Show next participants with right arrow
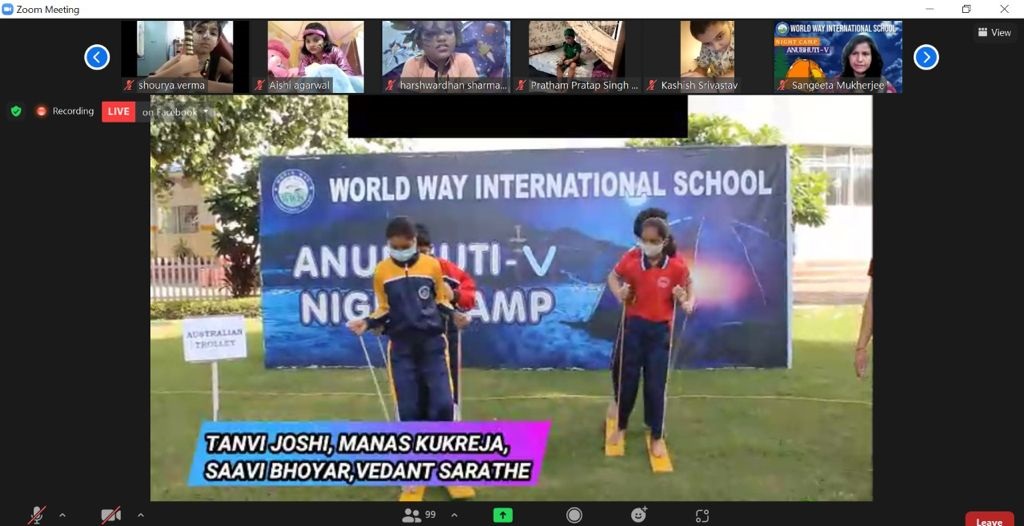Screen dimensions: 1024x526 pyautogui.click(x=926, y=58)
